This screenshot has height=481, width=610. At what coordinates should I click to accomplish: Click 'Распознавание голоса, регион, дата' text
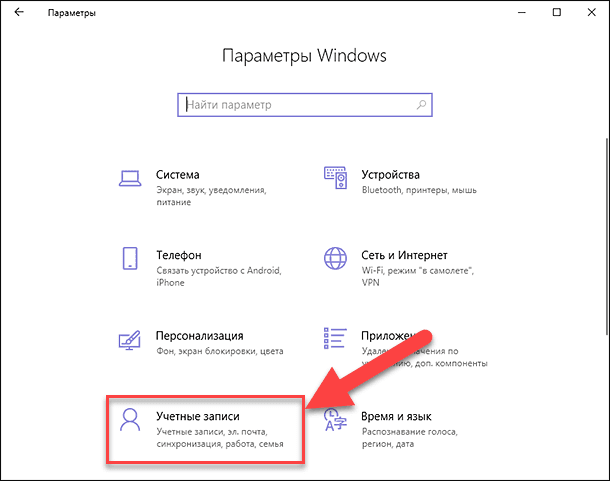(410, 438)
